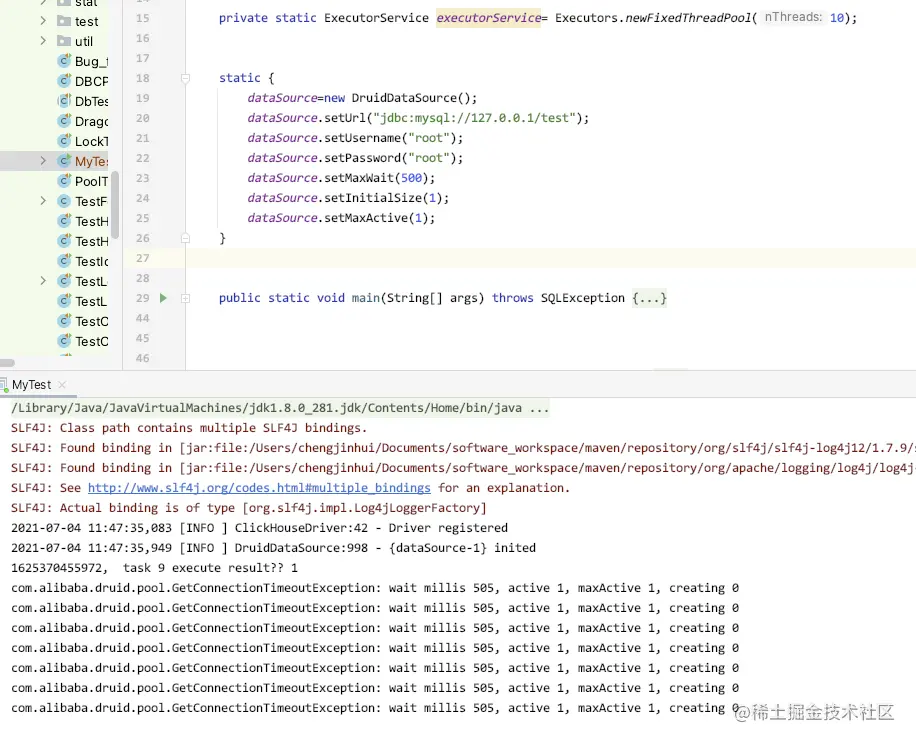
Task: Click the LockT class file icon
Action: (64, 141)
